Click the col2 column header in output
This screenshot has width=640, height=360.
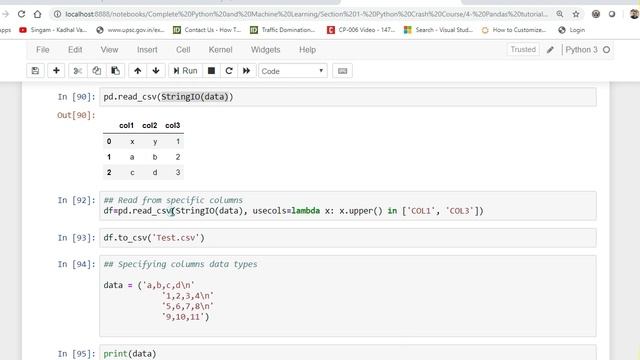[149, 125]
